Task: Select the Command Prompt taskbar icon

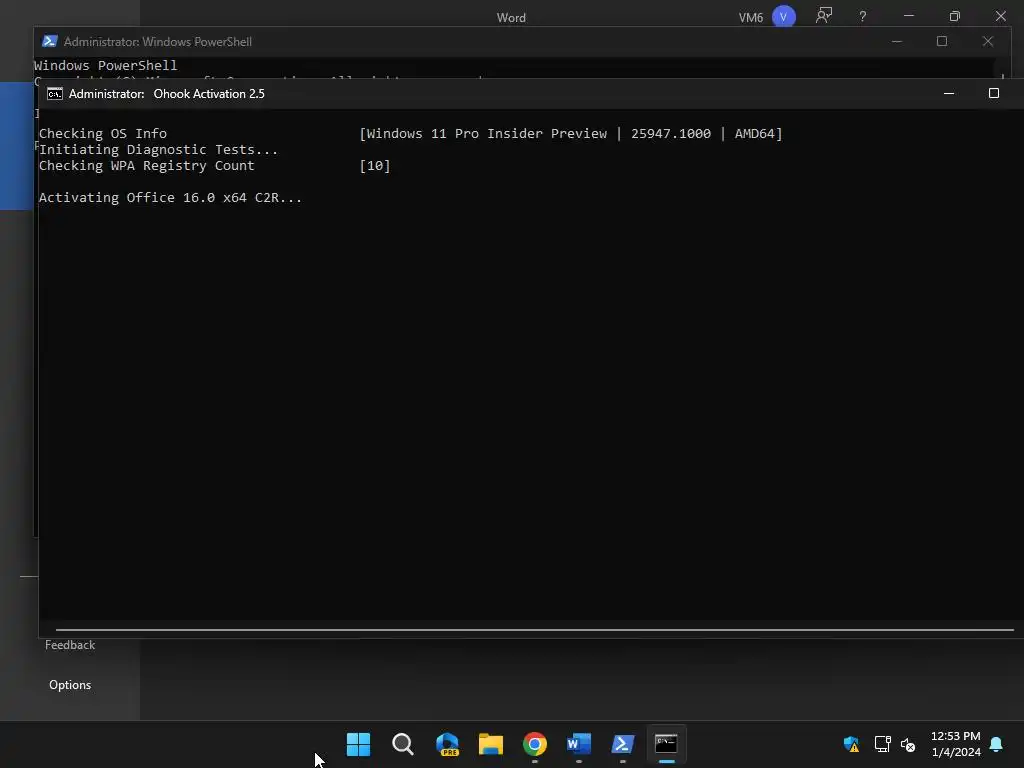Action: (x=666, y=744)
